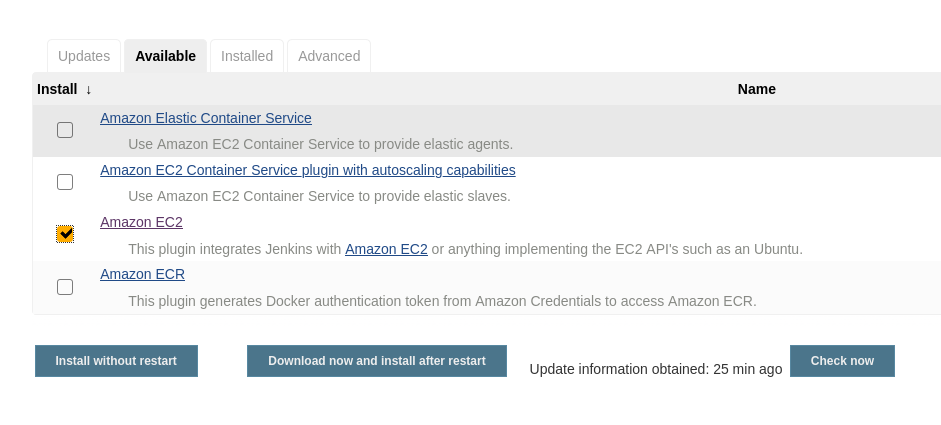Enable the Amazon ECR plugin checkbox

pyautogui.click(x=65, y=287)
